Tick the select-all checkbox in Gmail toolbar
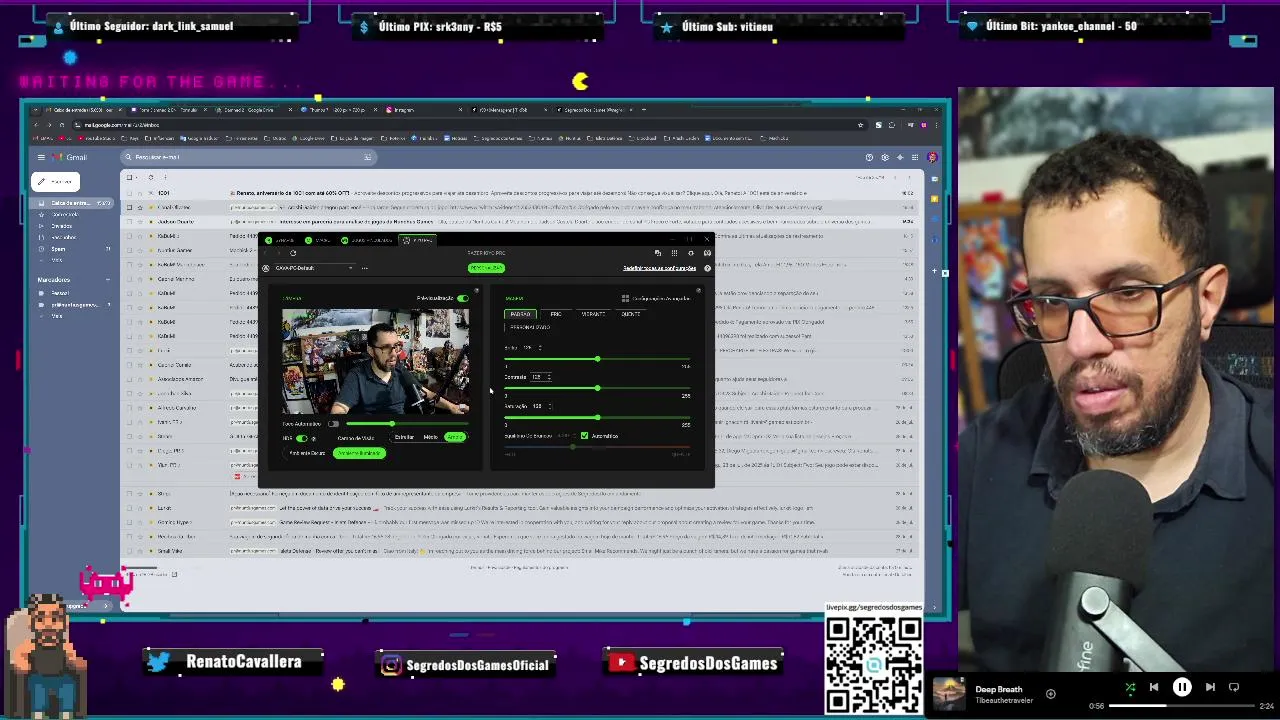 [129, 178]
